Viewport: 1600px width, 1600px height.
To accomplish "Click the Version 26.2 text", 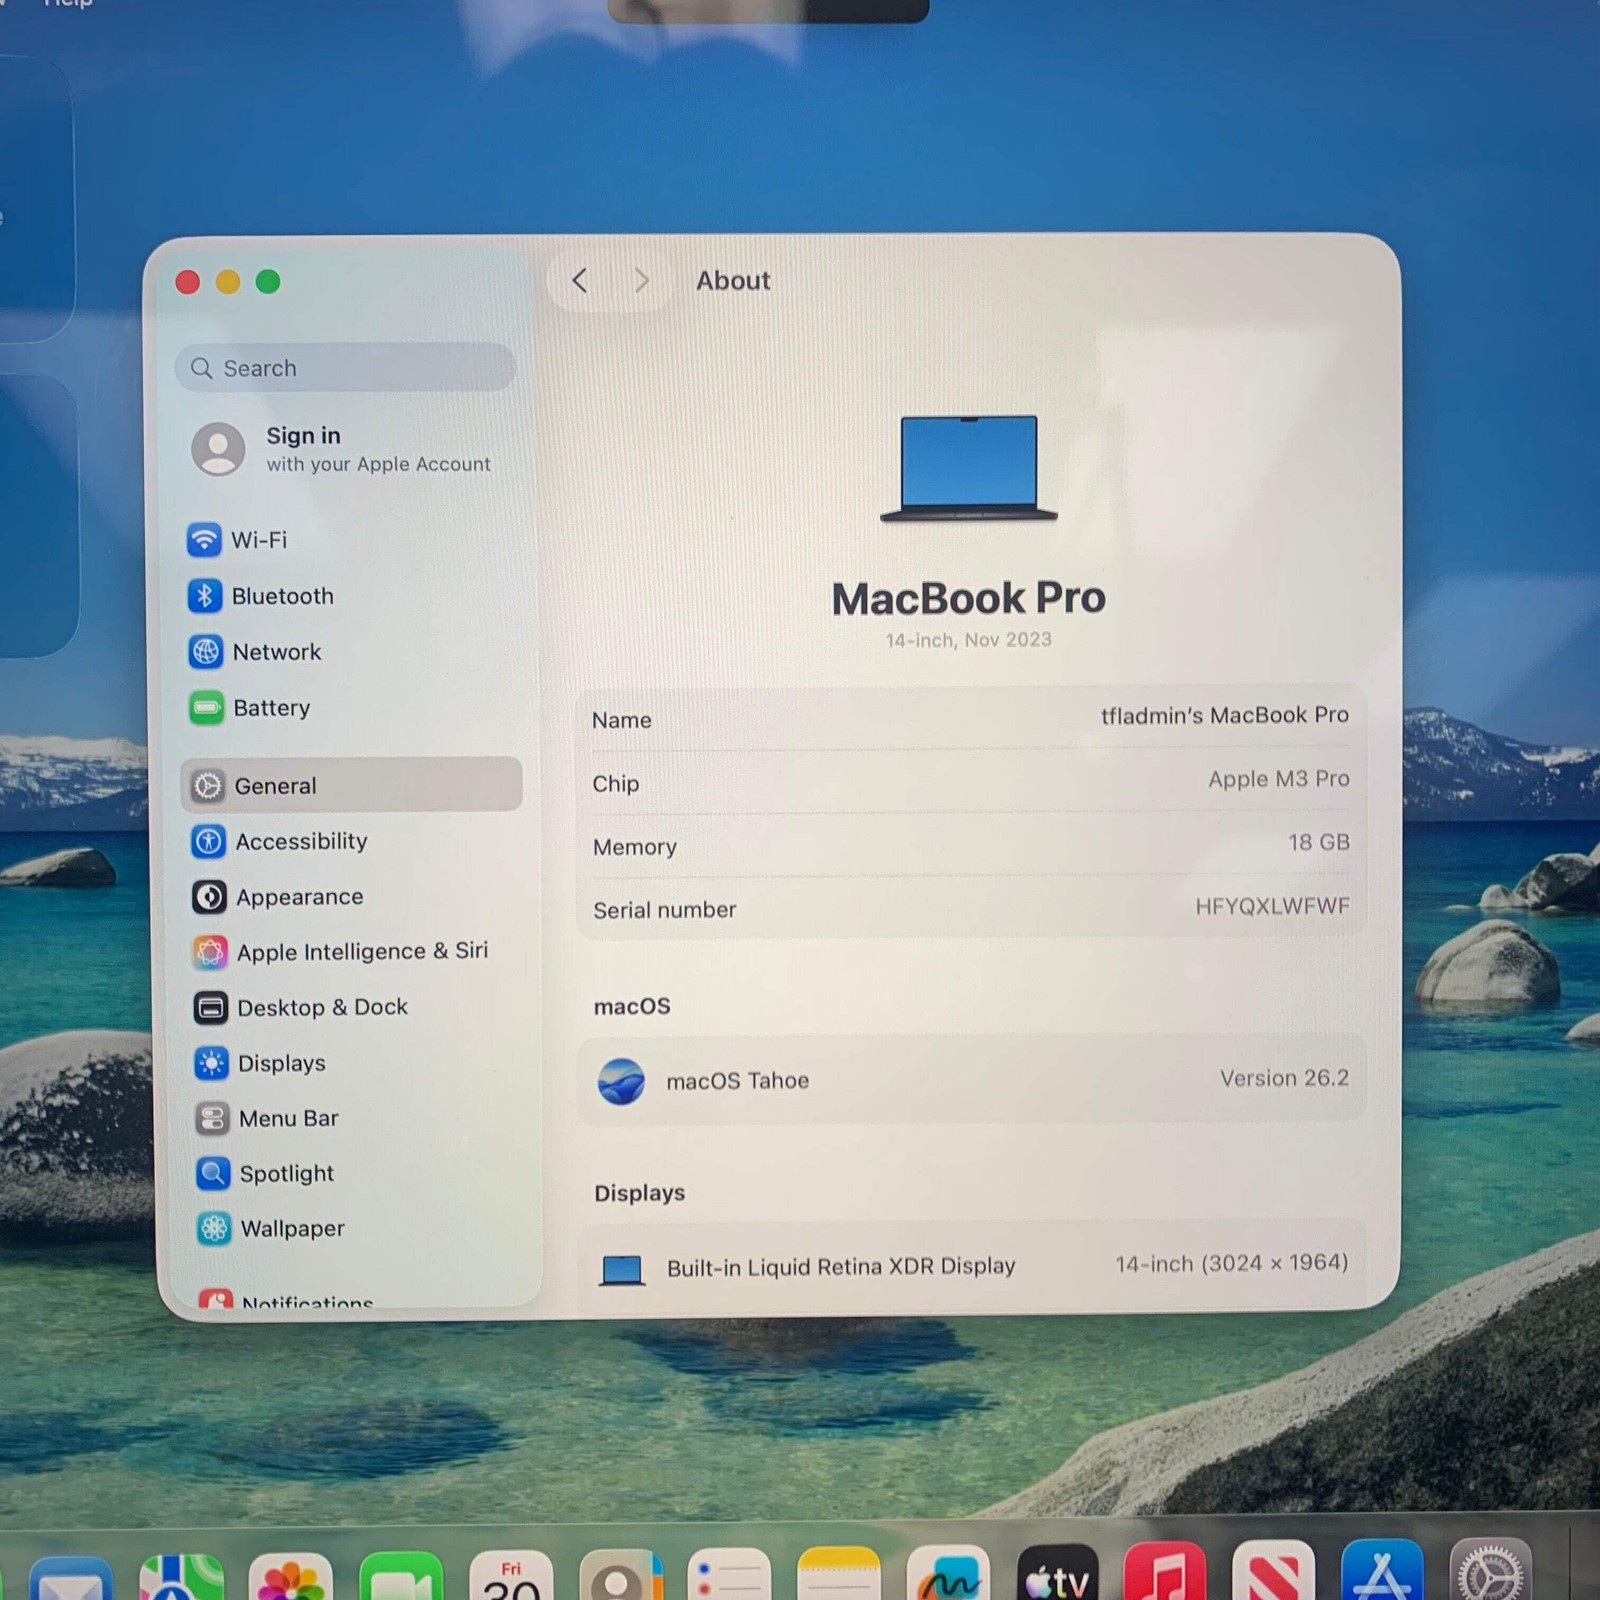I will (x=1284, y=1078).
